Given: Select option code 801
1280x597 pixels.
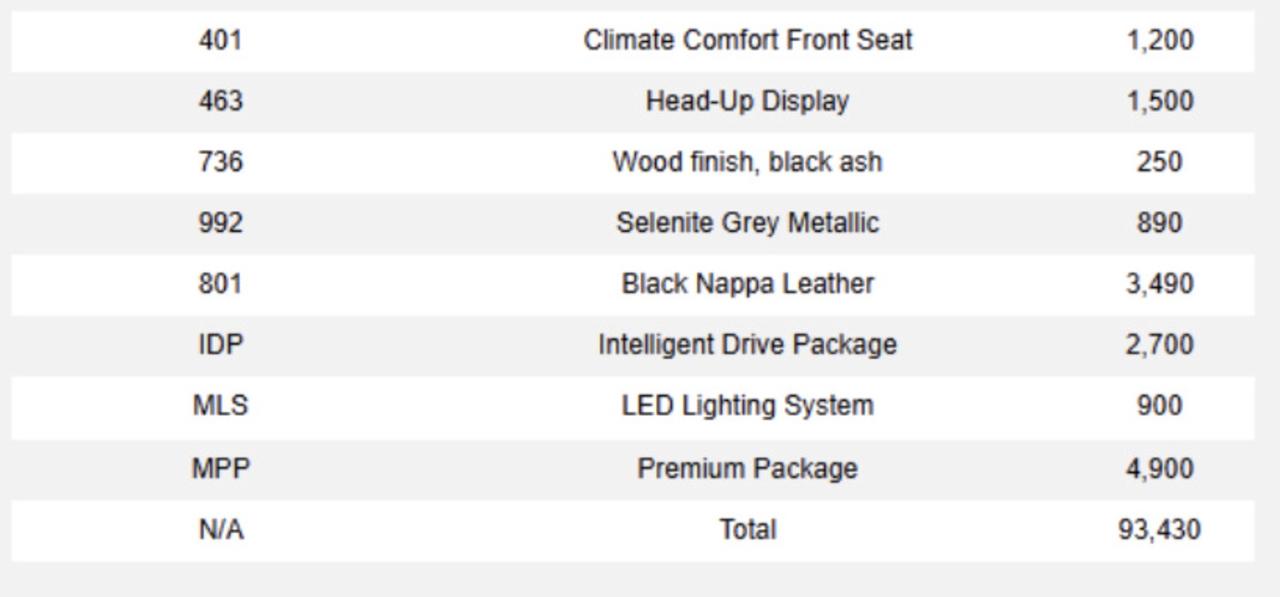Looking at the screenshot, I should pos(220,284).
